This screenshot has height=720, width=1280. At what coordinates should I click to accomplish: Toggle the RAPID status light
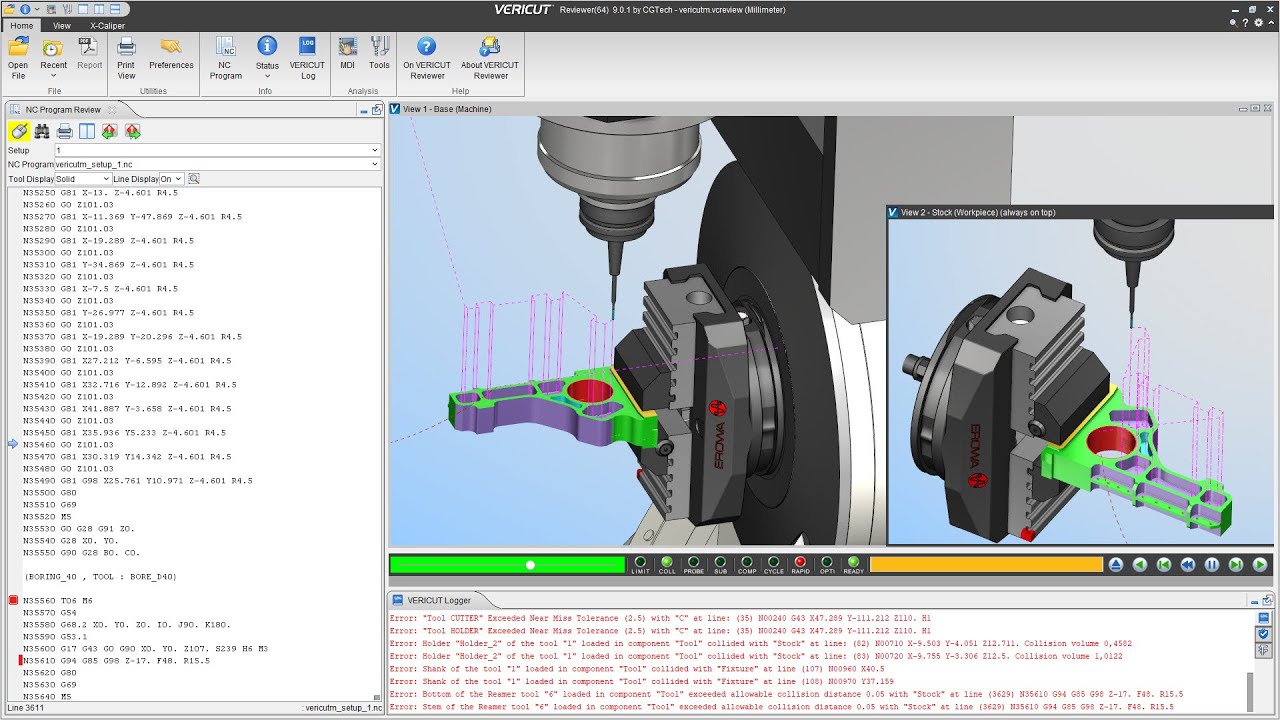pyautogui.click(x=800, y=563)
